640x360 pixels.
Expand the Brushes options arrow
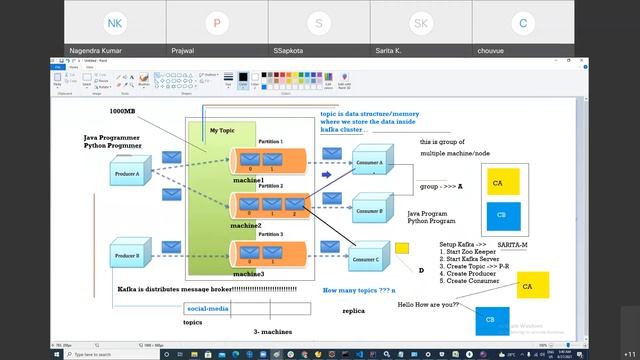[144, 86]
